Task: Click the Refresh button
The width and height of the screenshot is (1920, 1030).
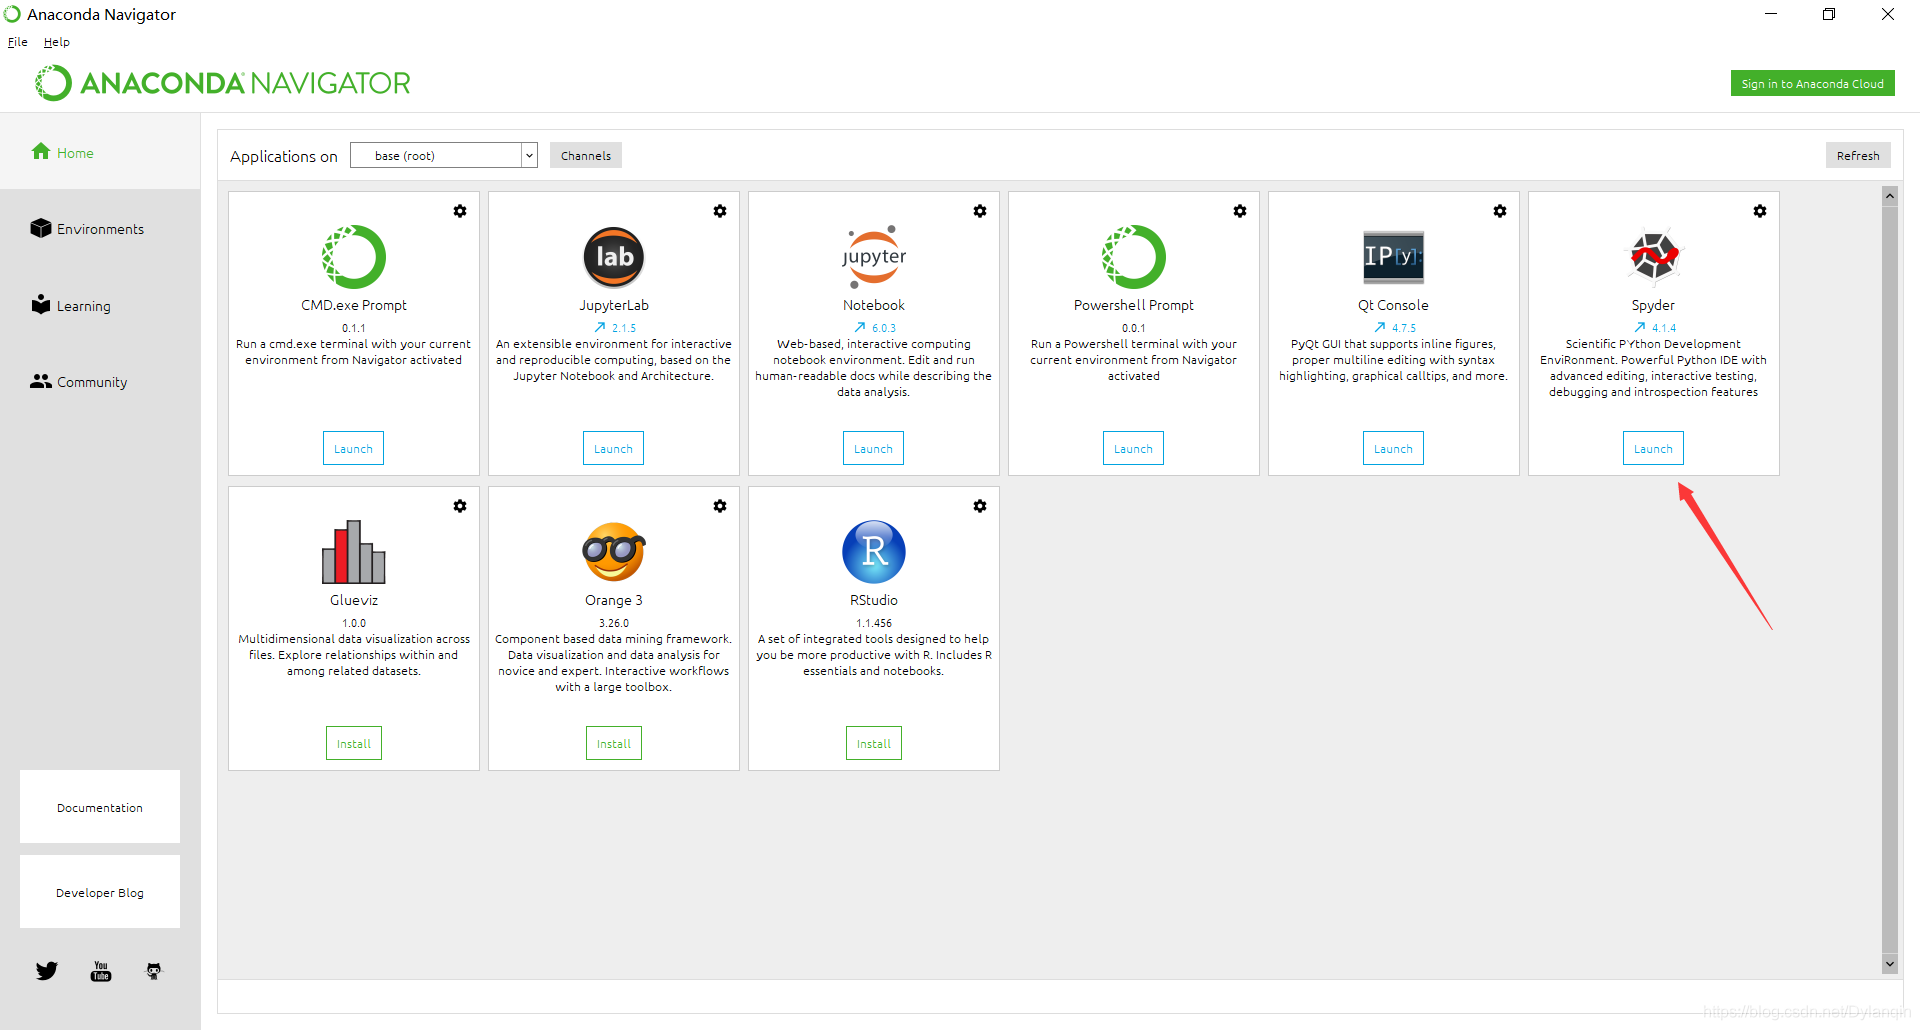Action: [1858, 155]
